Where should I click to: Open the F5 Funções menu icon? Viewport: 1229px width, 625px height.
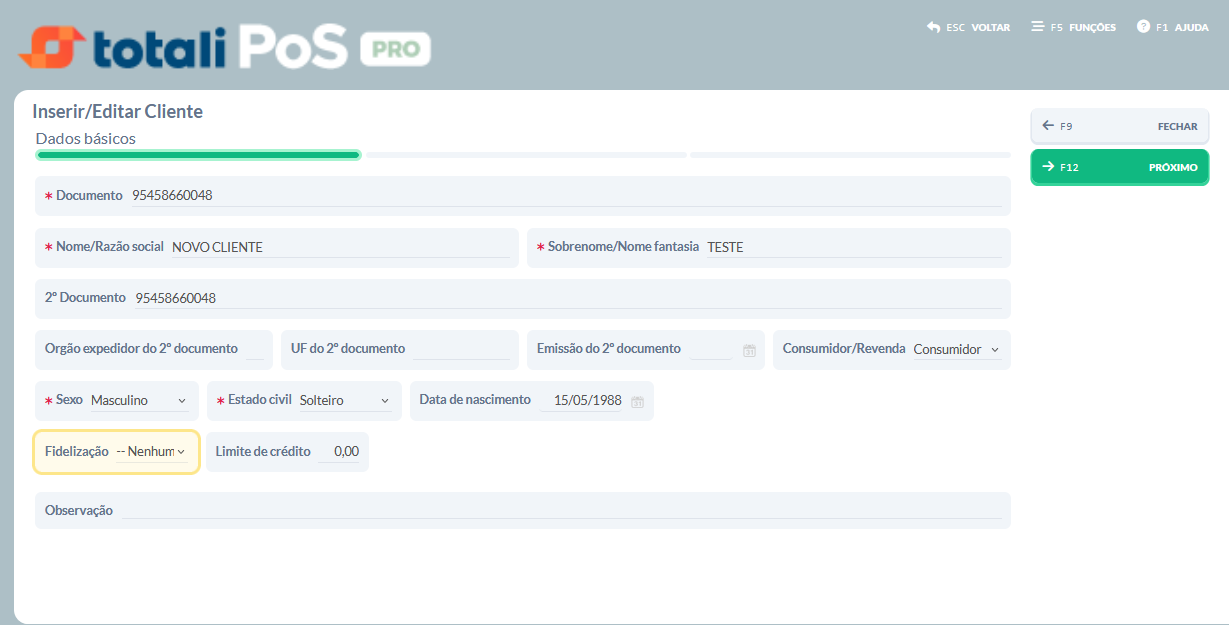[x=1037, y=27]
